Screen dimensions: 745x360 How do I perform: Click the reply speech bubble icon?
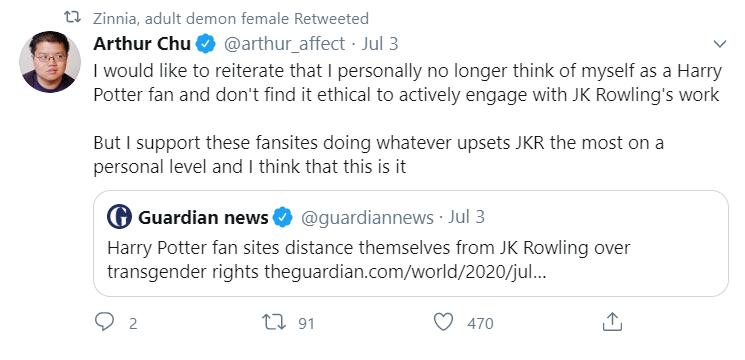[104, 322]
